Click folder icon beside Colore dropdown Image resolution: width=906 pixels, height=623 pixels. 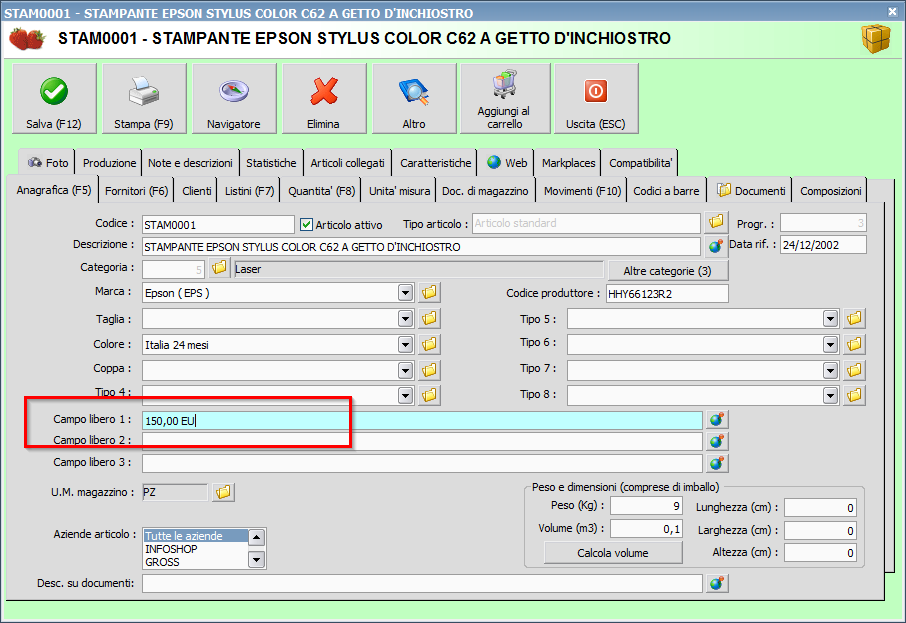pos(429,344)
